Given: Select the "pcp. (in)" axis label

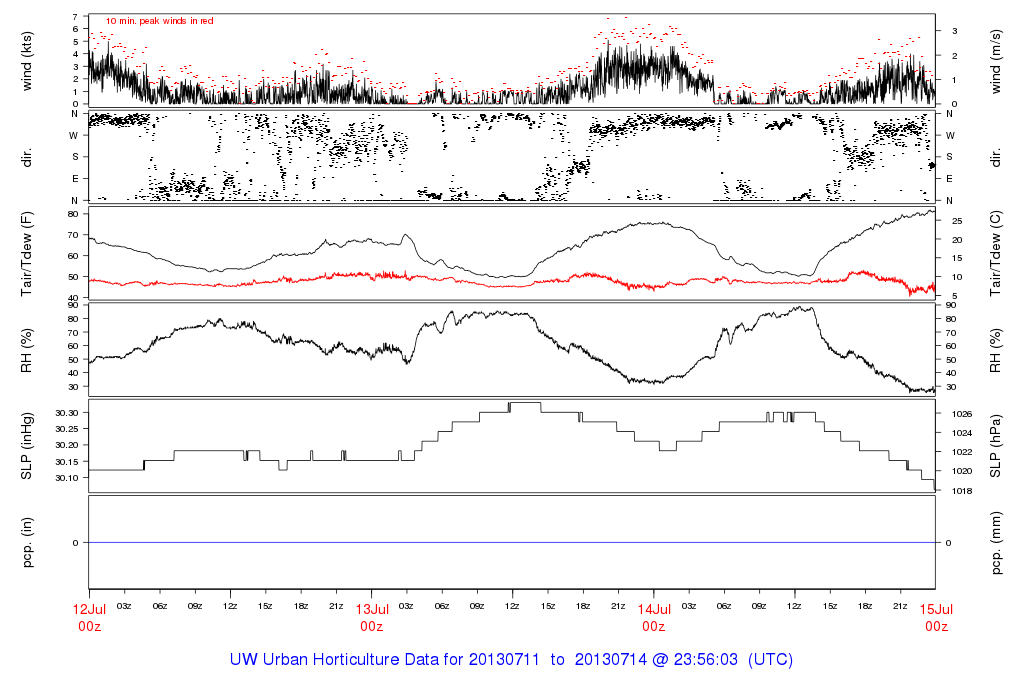Looking at the screenshot, I should pos(27,542).
